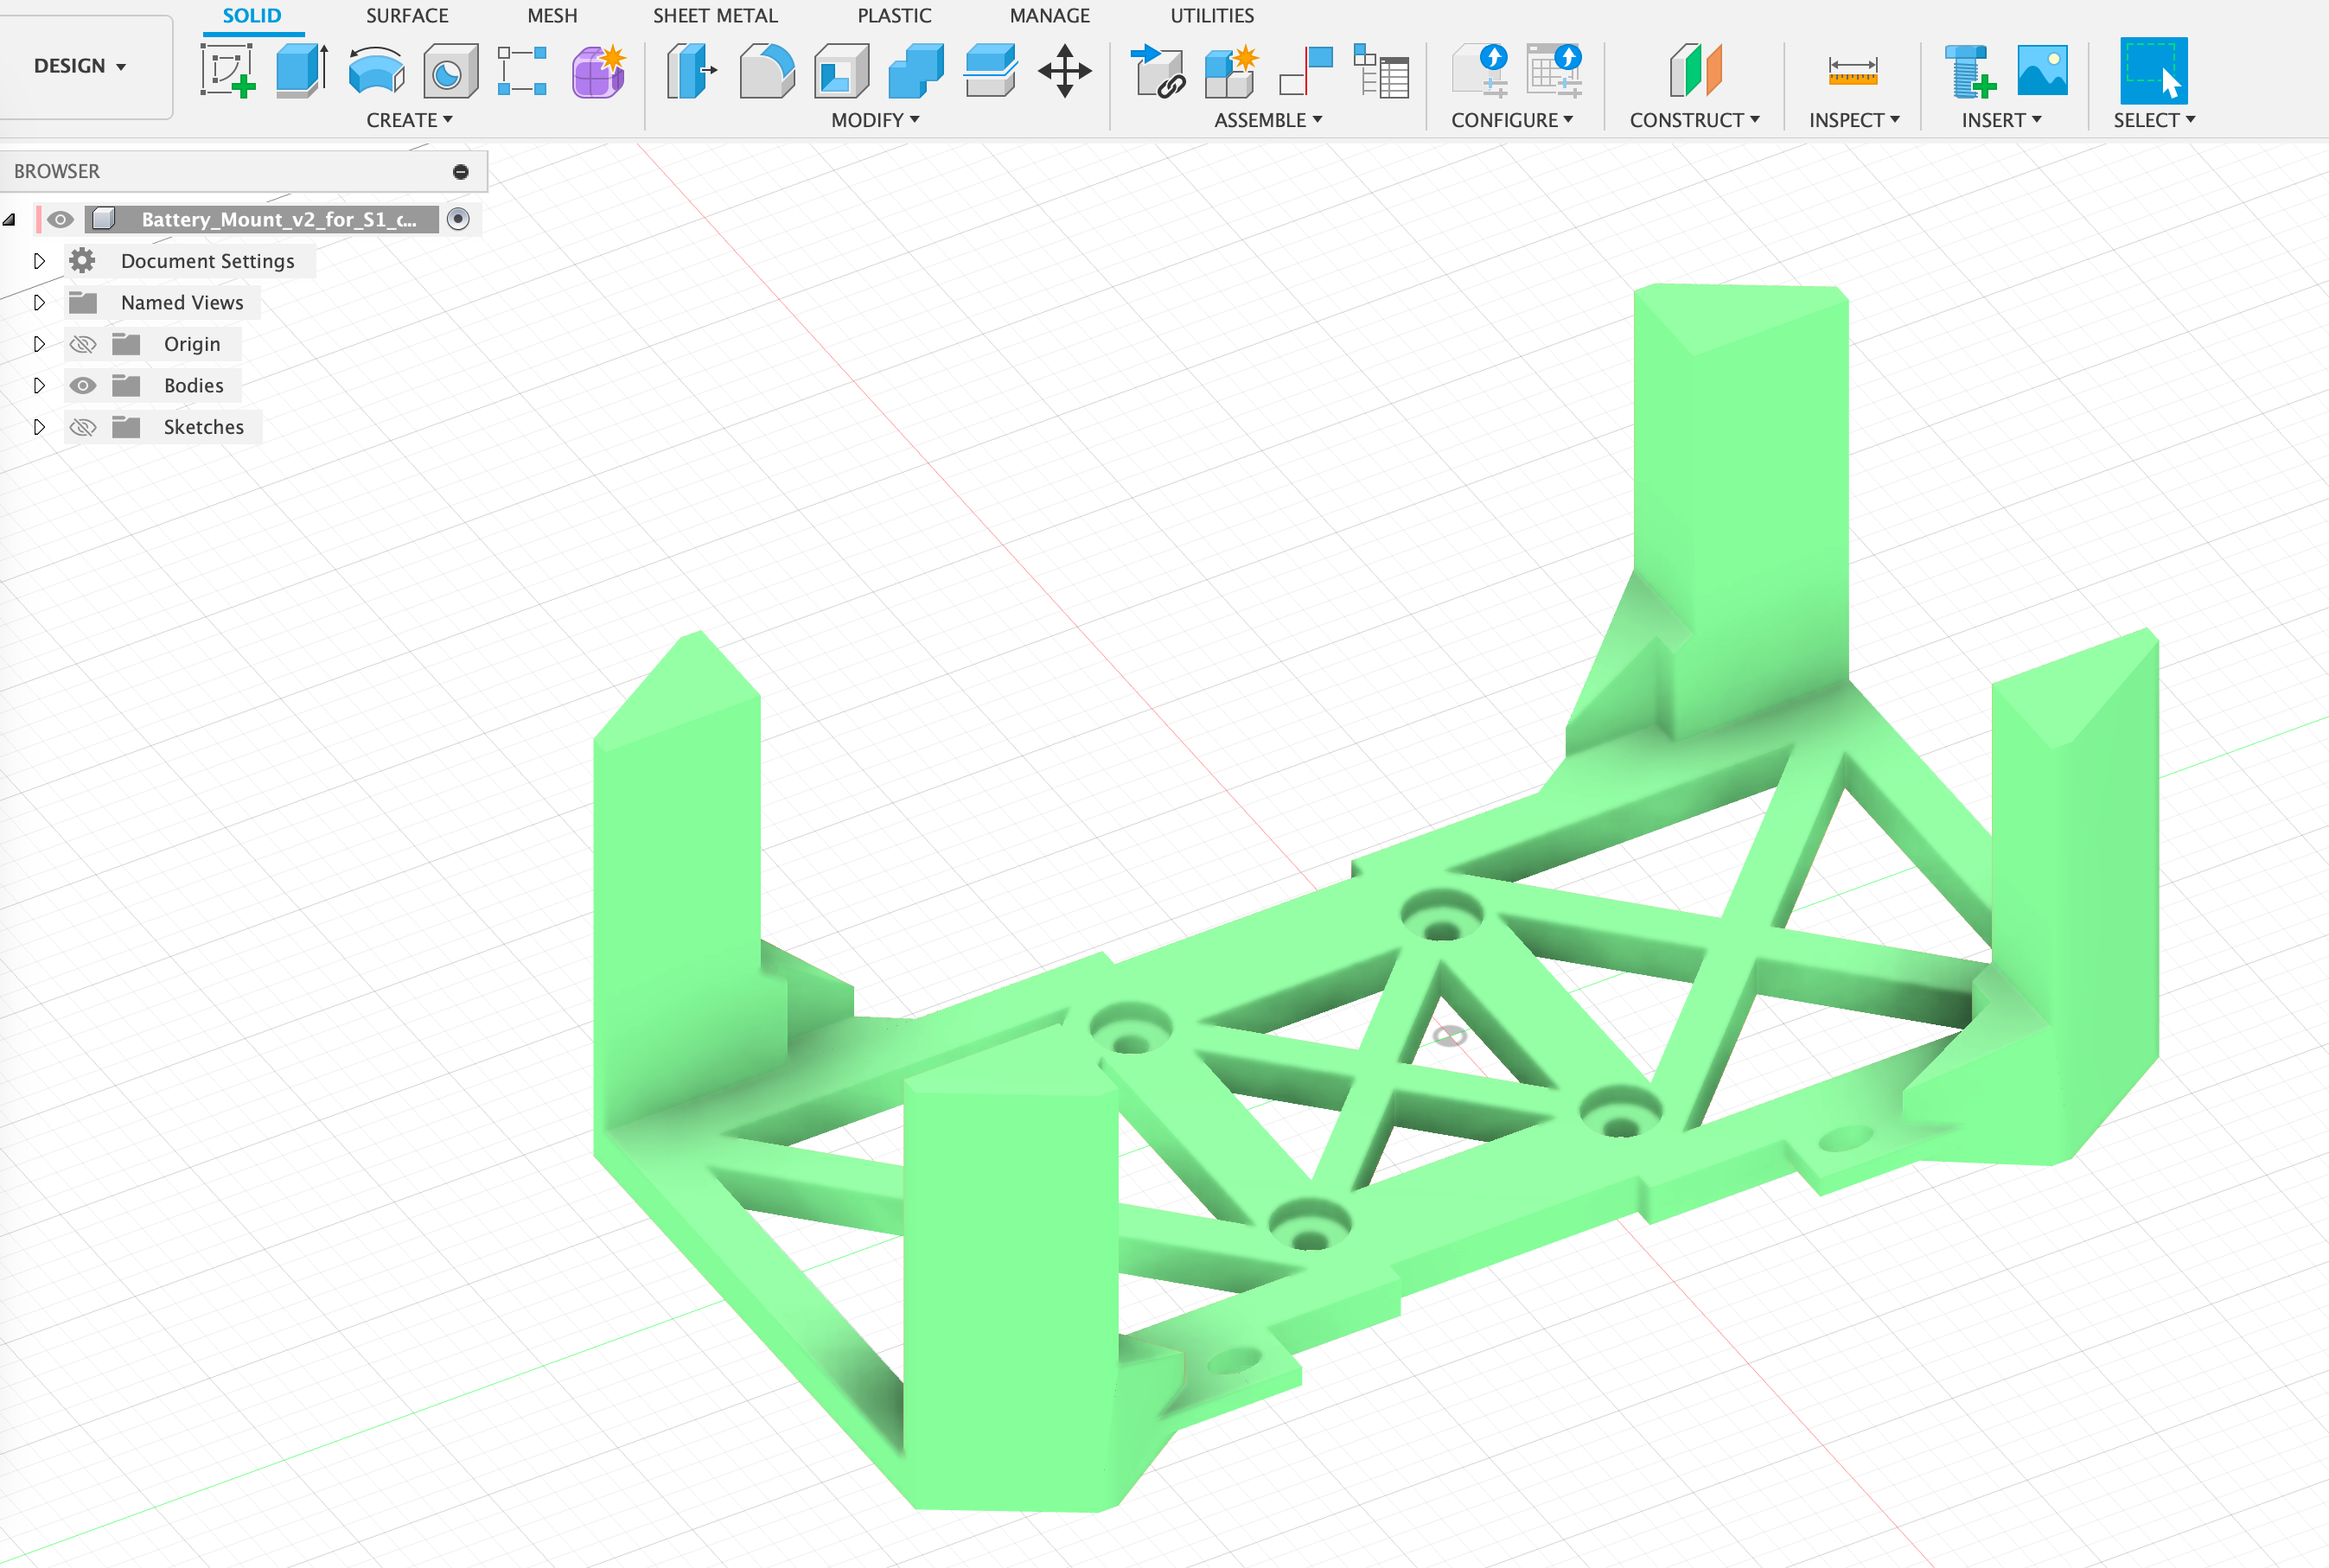
Task: Collapse the BROWSER panel
Action: [x=461, y=172]
